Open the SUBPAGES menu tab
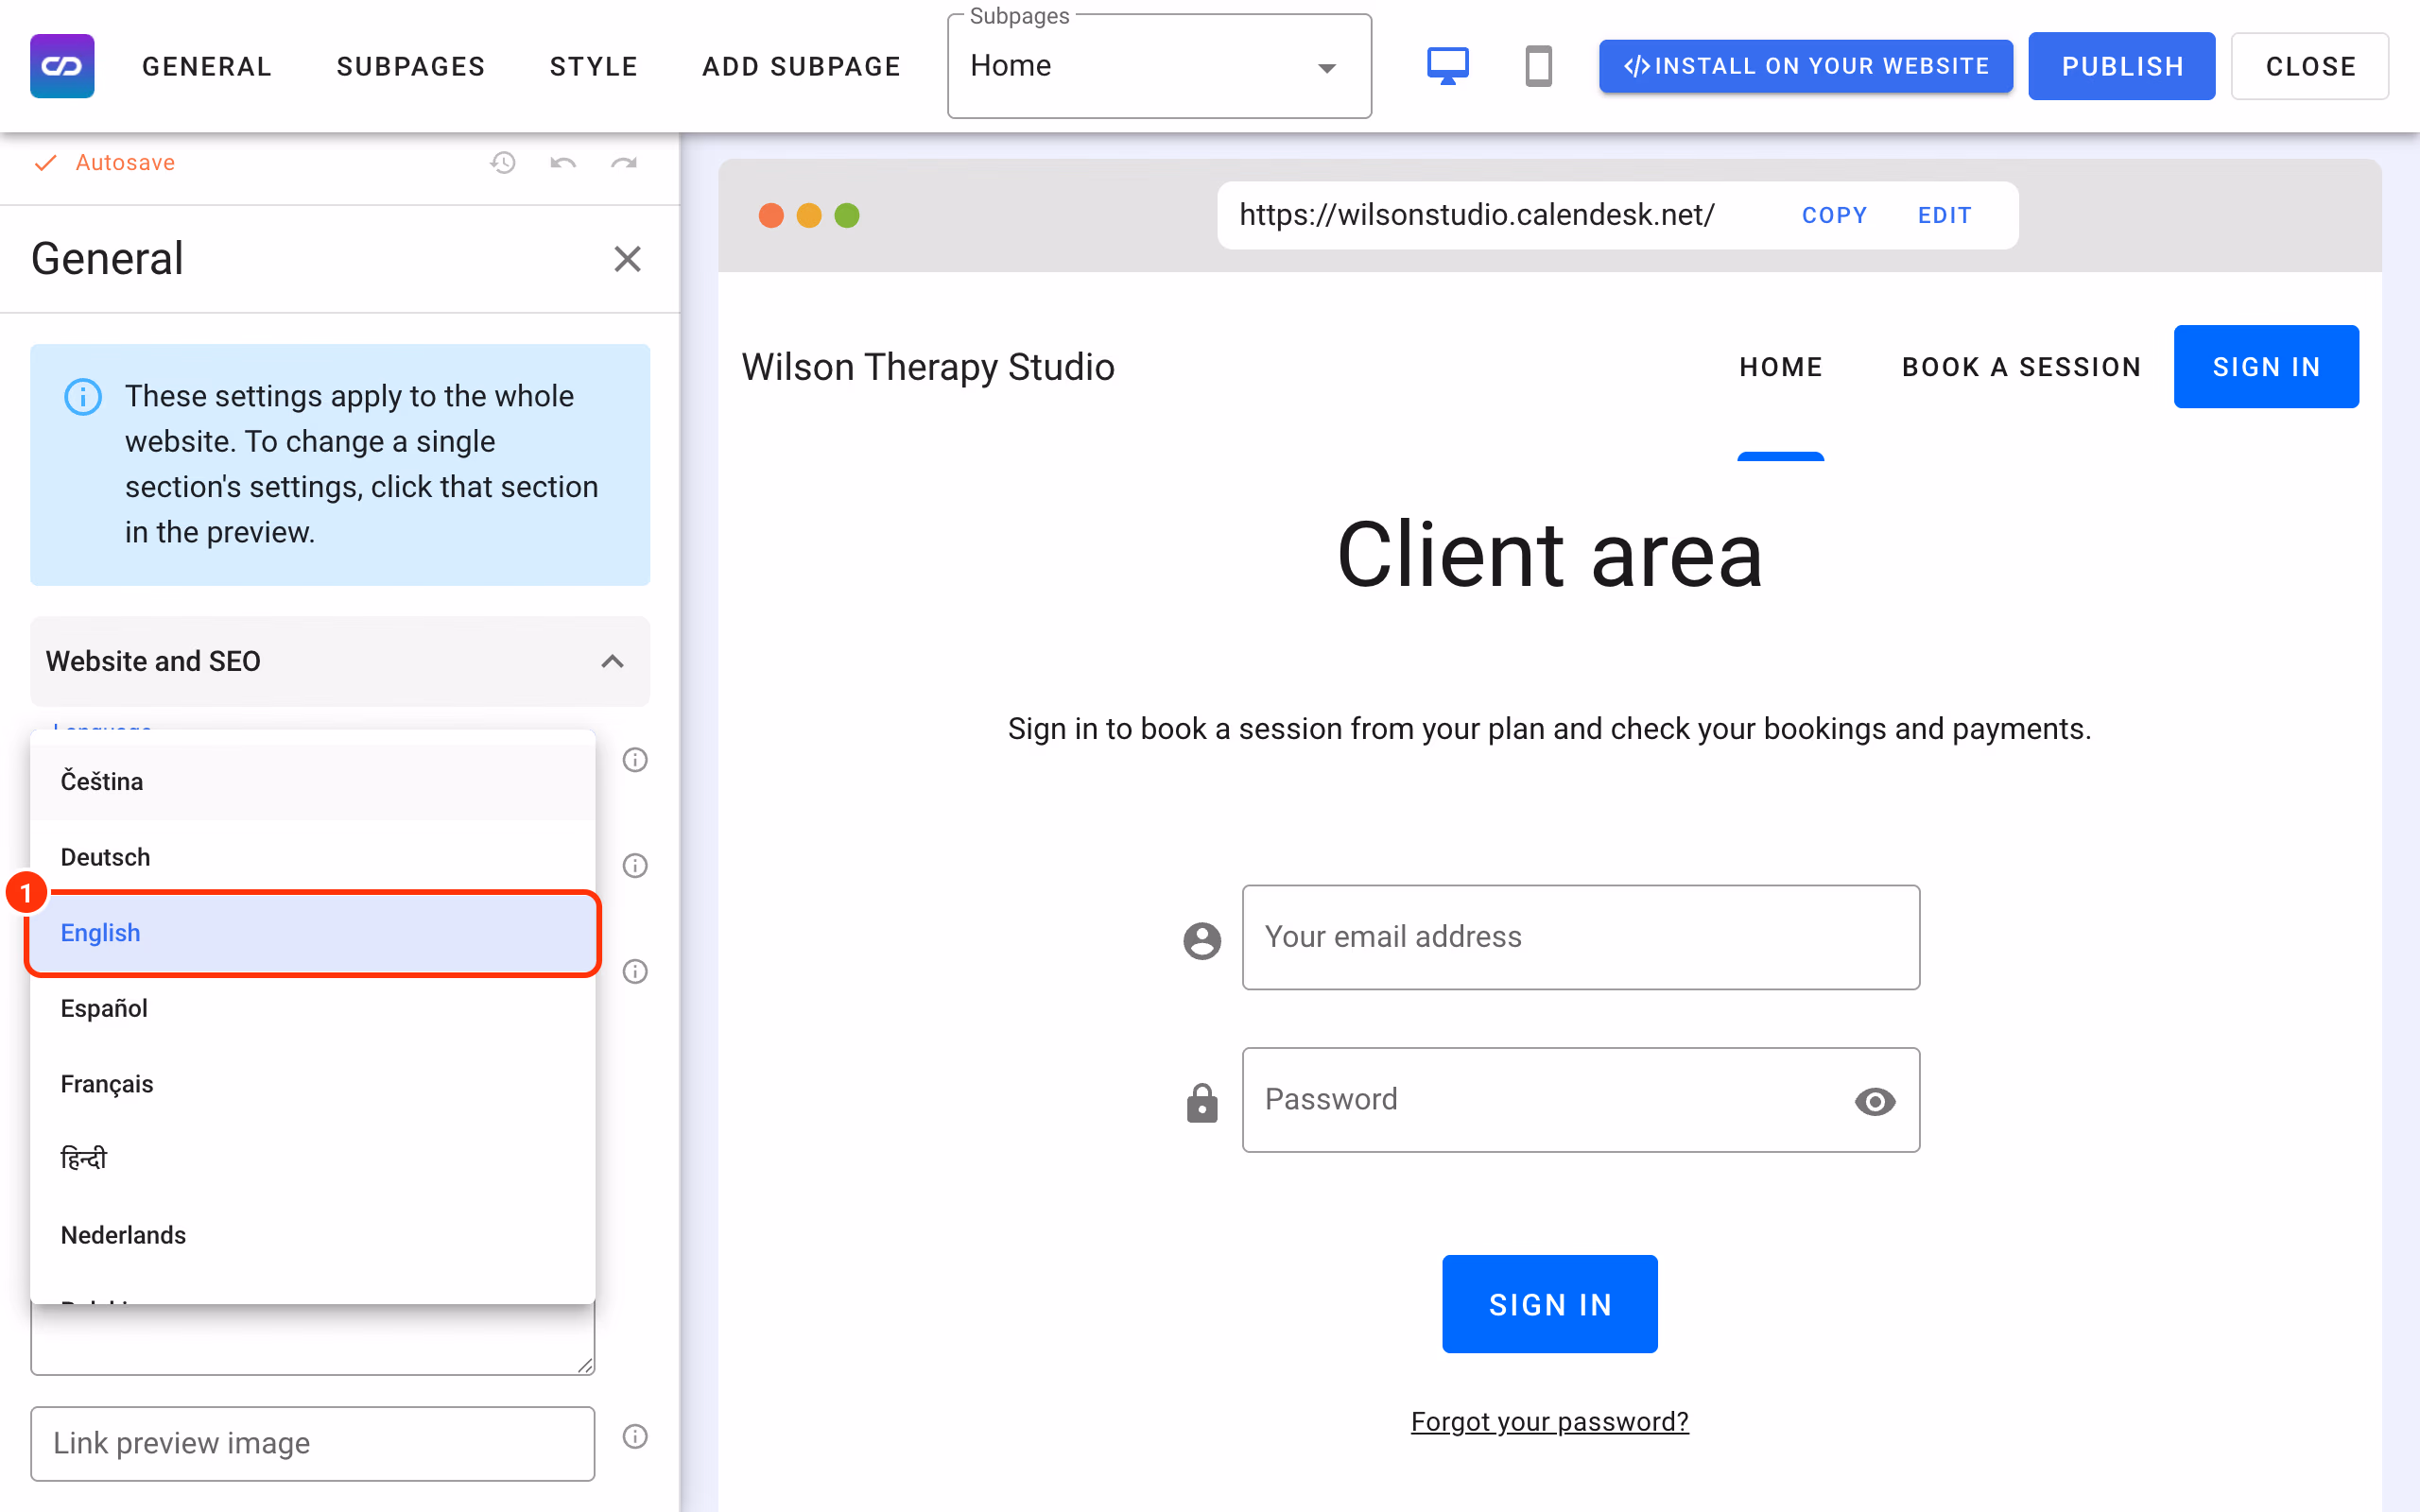The width and height of the screenshot is (2420, 1512). coord(411,66)
